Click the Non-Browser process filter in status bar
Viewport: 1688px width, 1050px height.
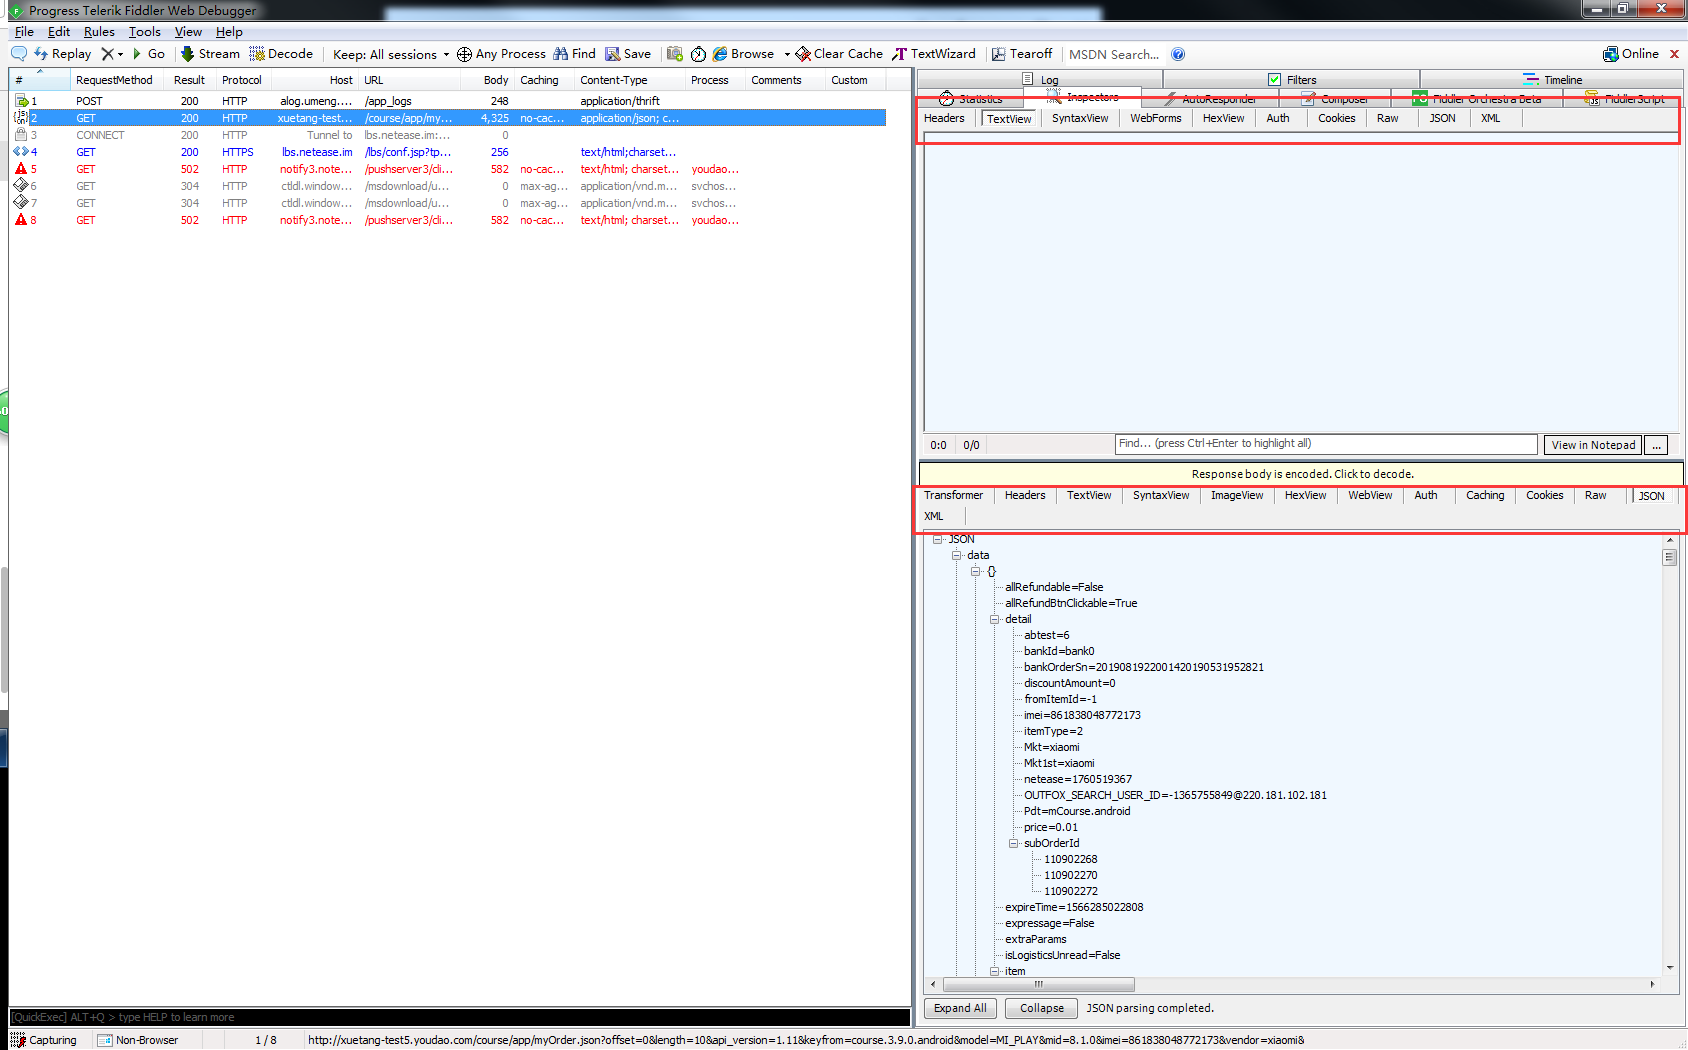point(138,1040)
